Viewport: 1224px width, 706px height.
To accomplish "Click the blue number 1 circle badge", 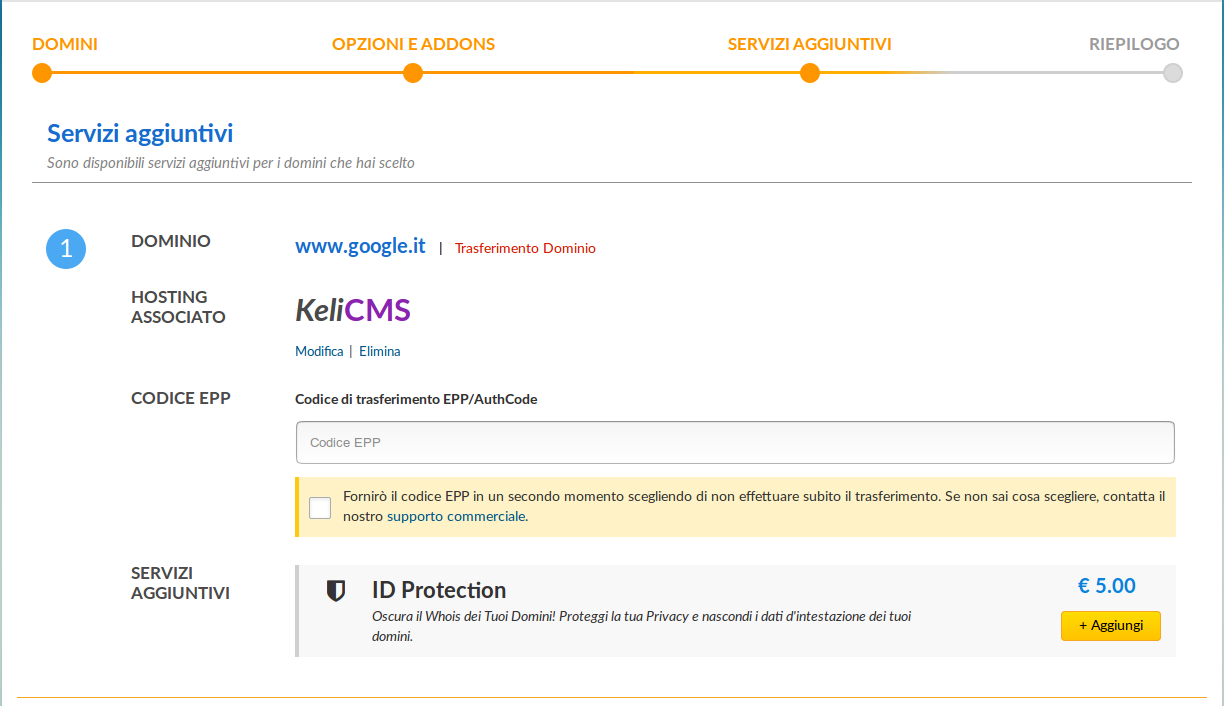I will (66, 249).
